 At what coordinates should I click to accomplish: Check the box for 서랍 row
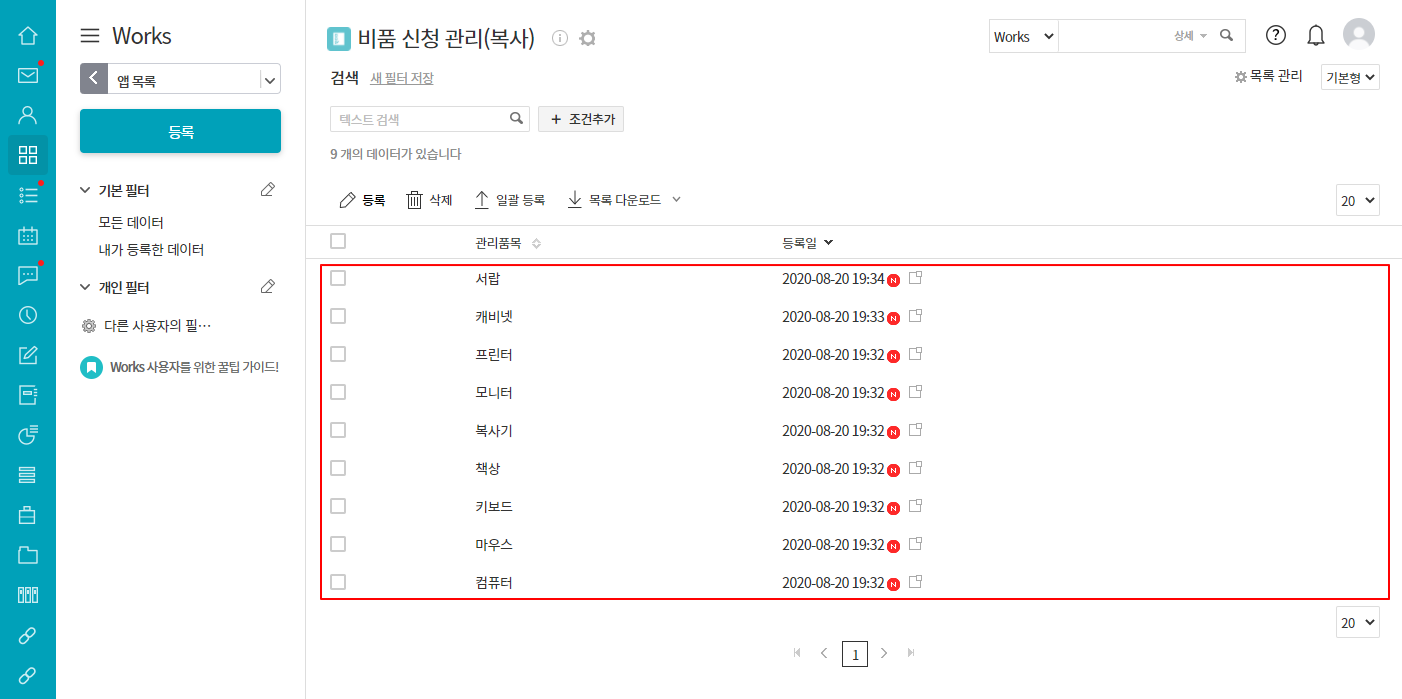338,278
